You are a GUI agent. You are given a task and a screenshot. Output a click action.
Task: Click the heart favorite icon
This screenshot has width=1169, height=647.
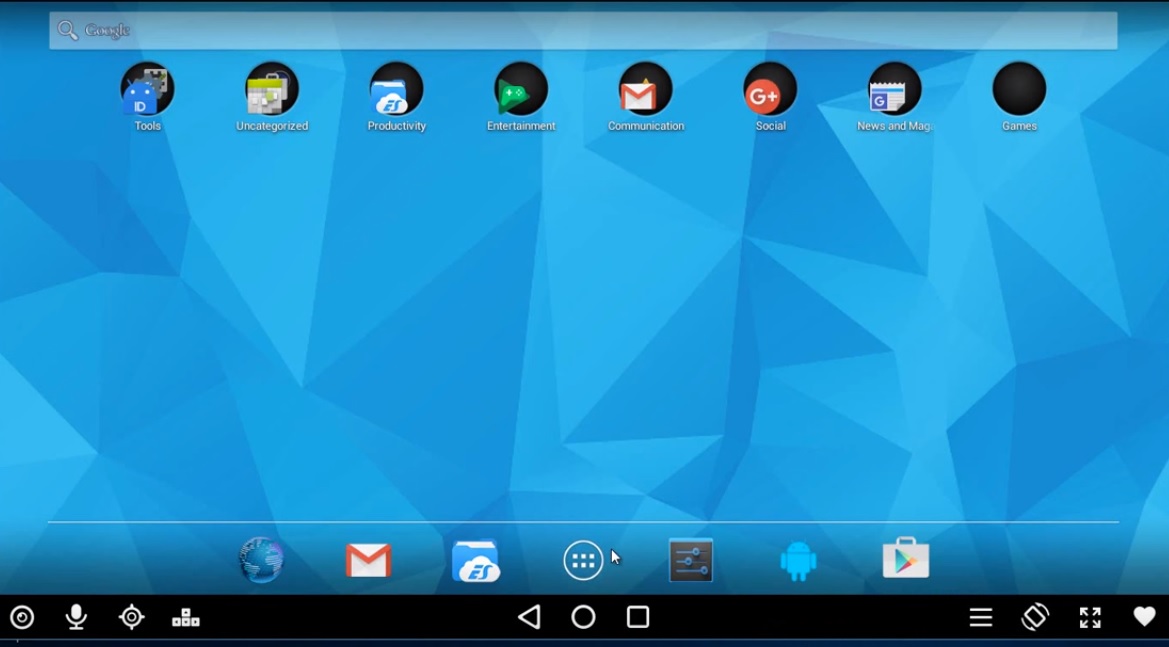tap(1144, 617)
